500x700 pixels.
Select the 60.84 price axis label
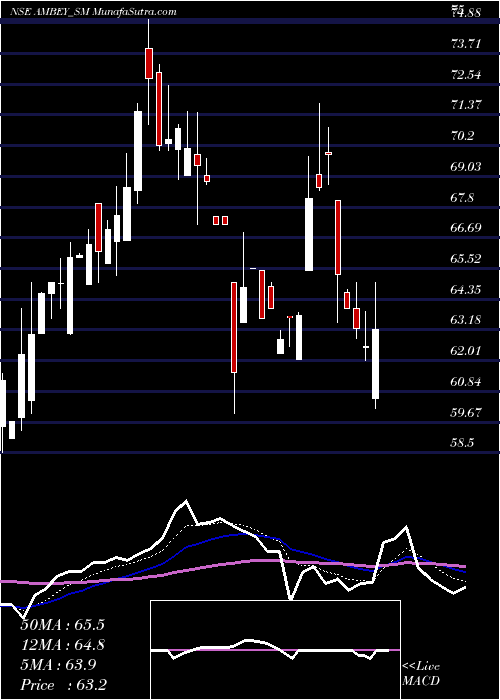point(467,381)
